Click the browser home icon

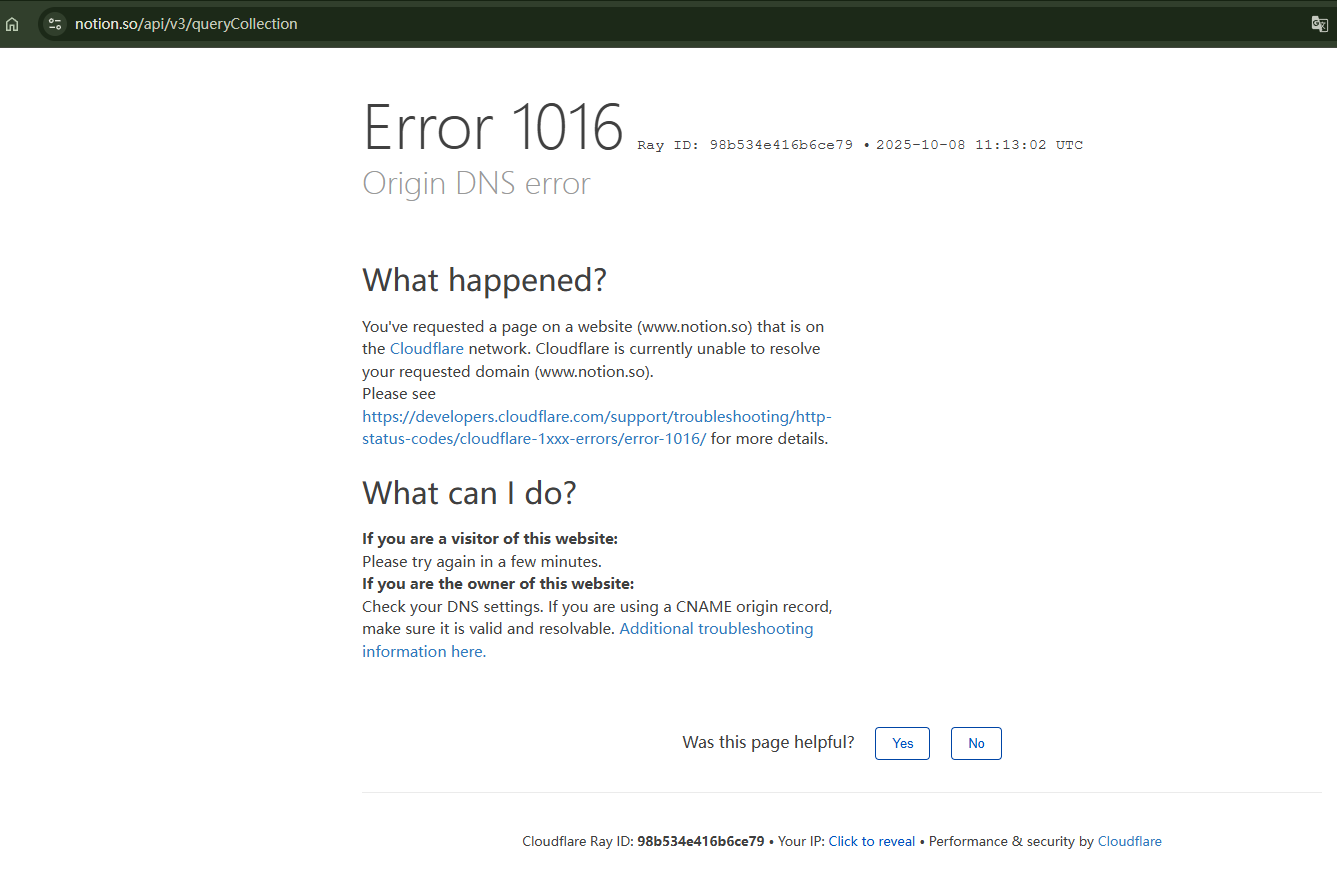click(x=12, y=24)
